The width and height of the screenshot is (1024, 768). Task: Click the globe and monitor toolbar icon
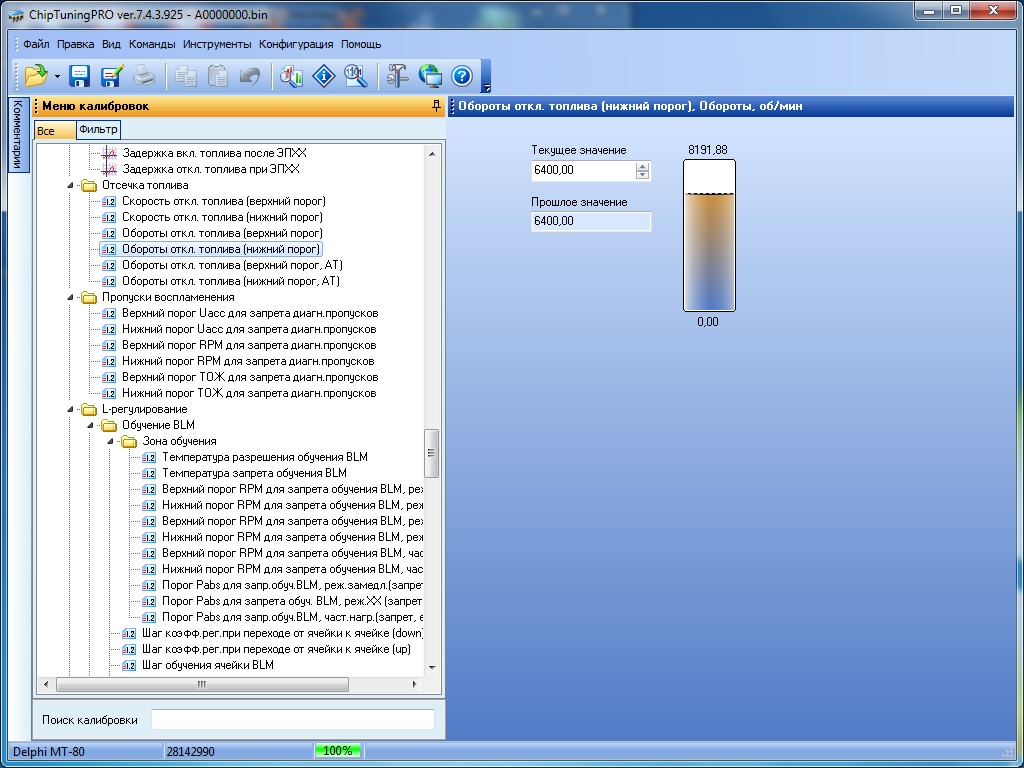[430, 76]
